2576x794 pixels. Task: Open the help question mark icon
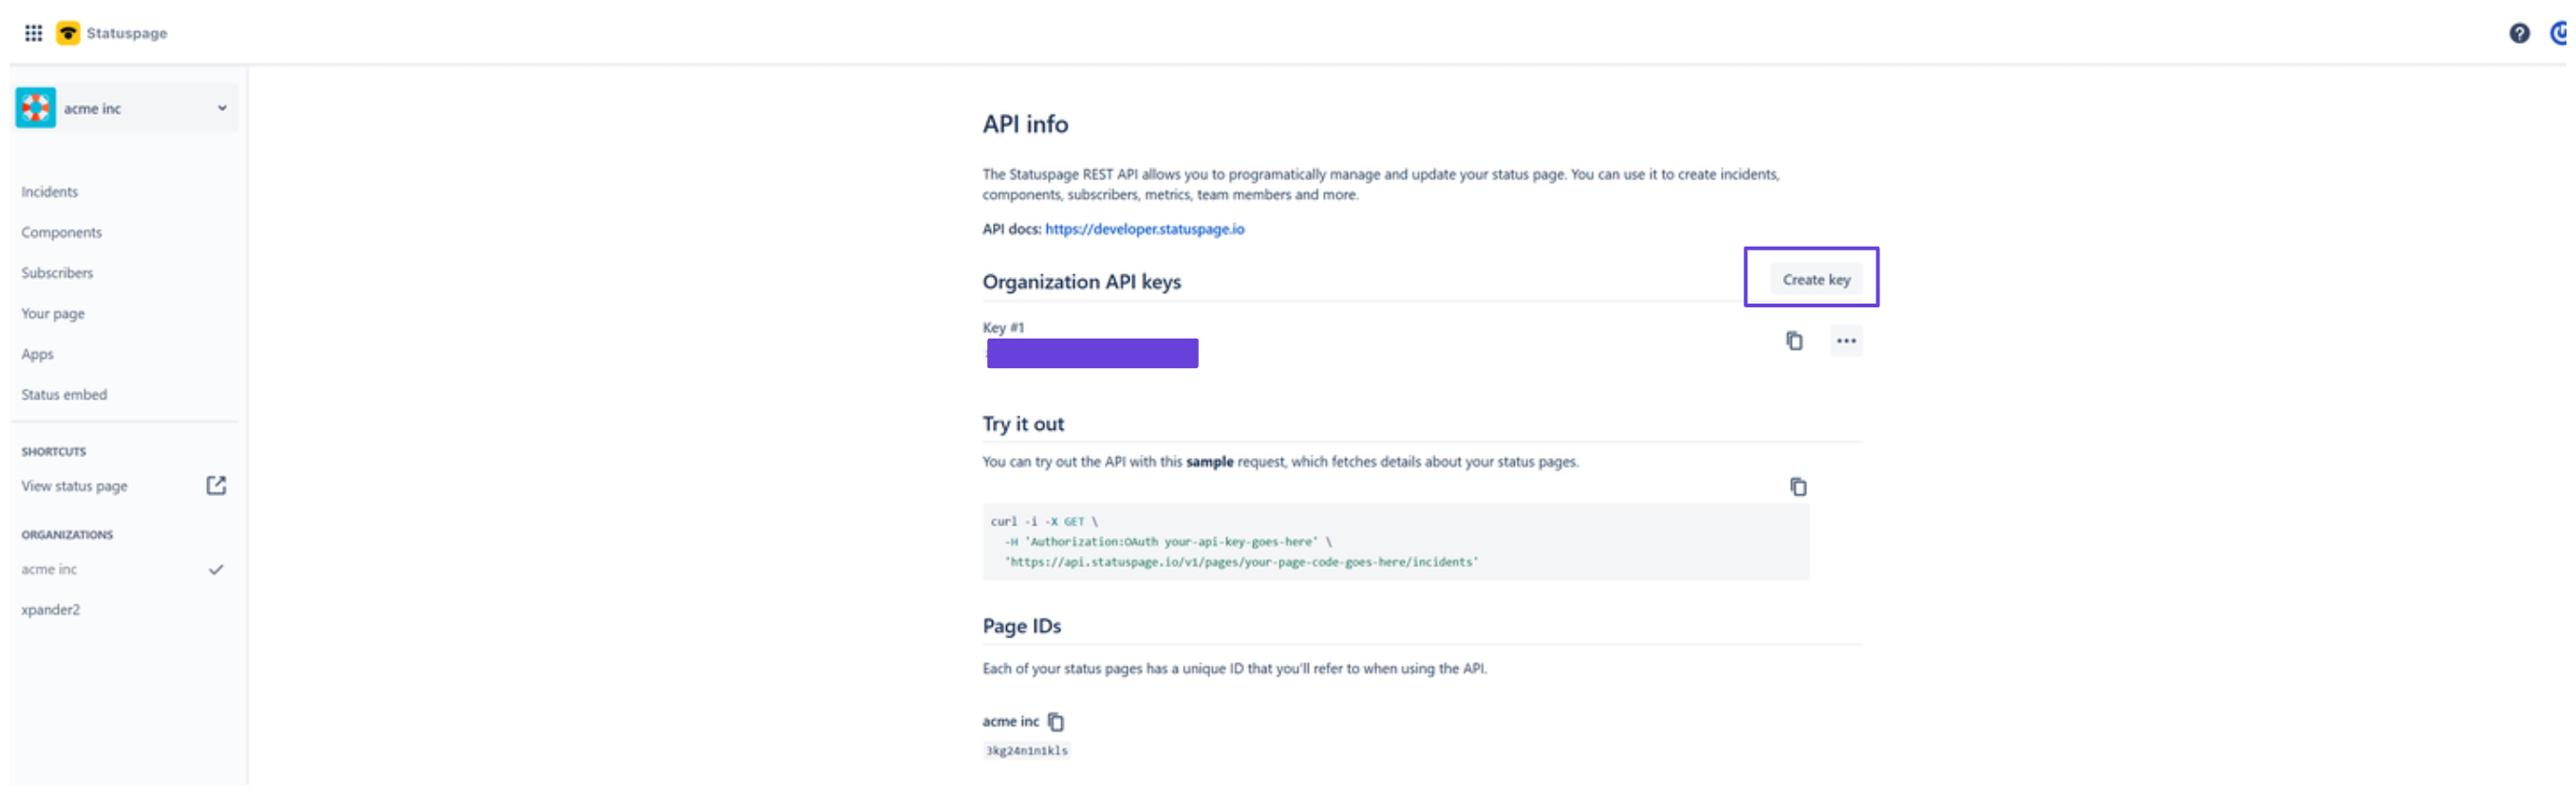(2519, 33)
